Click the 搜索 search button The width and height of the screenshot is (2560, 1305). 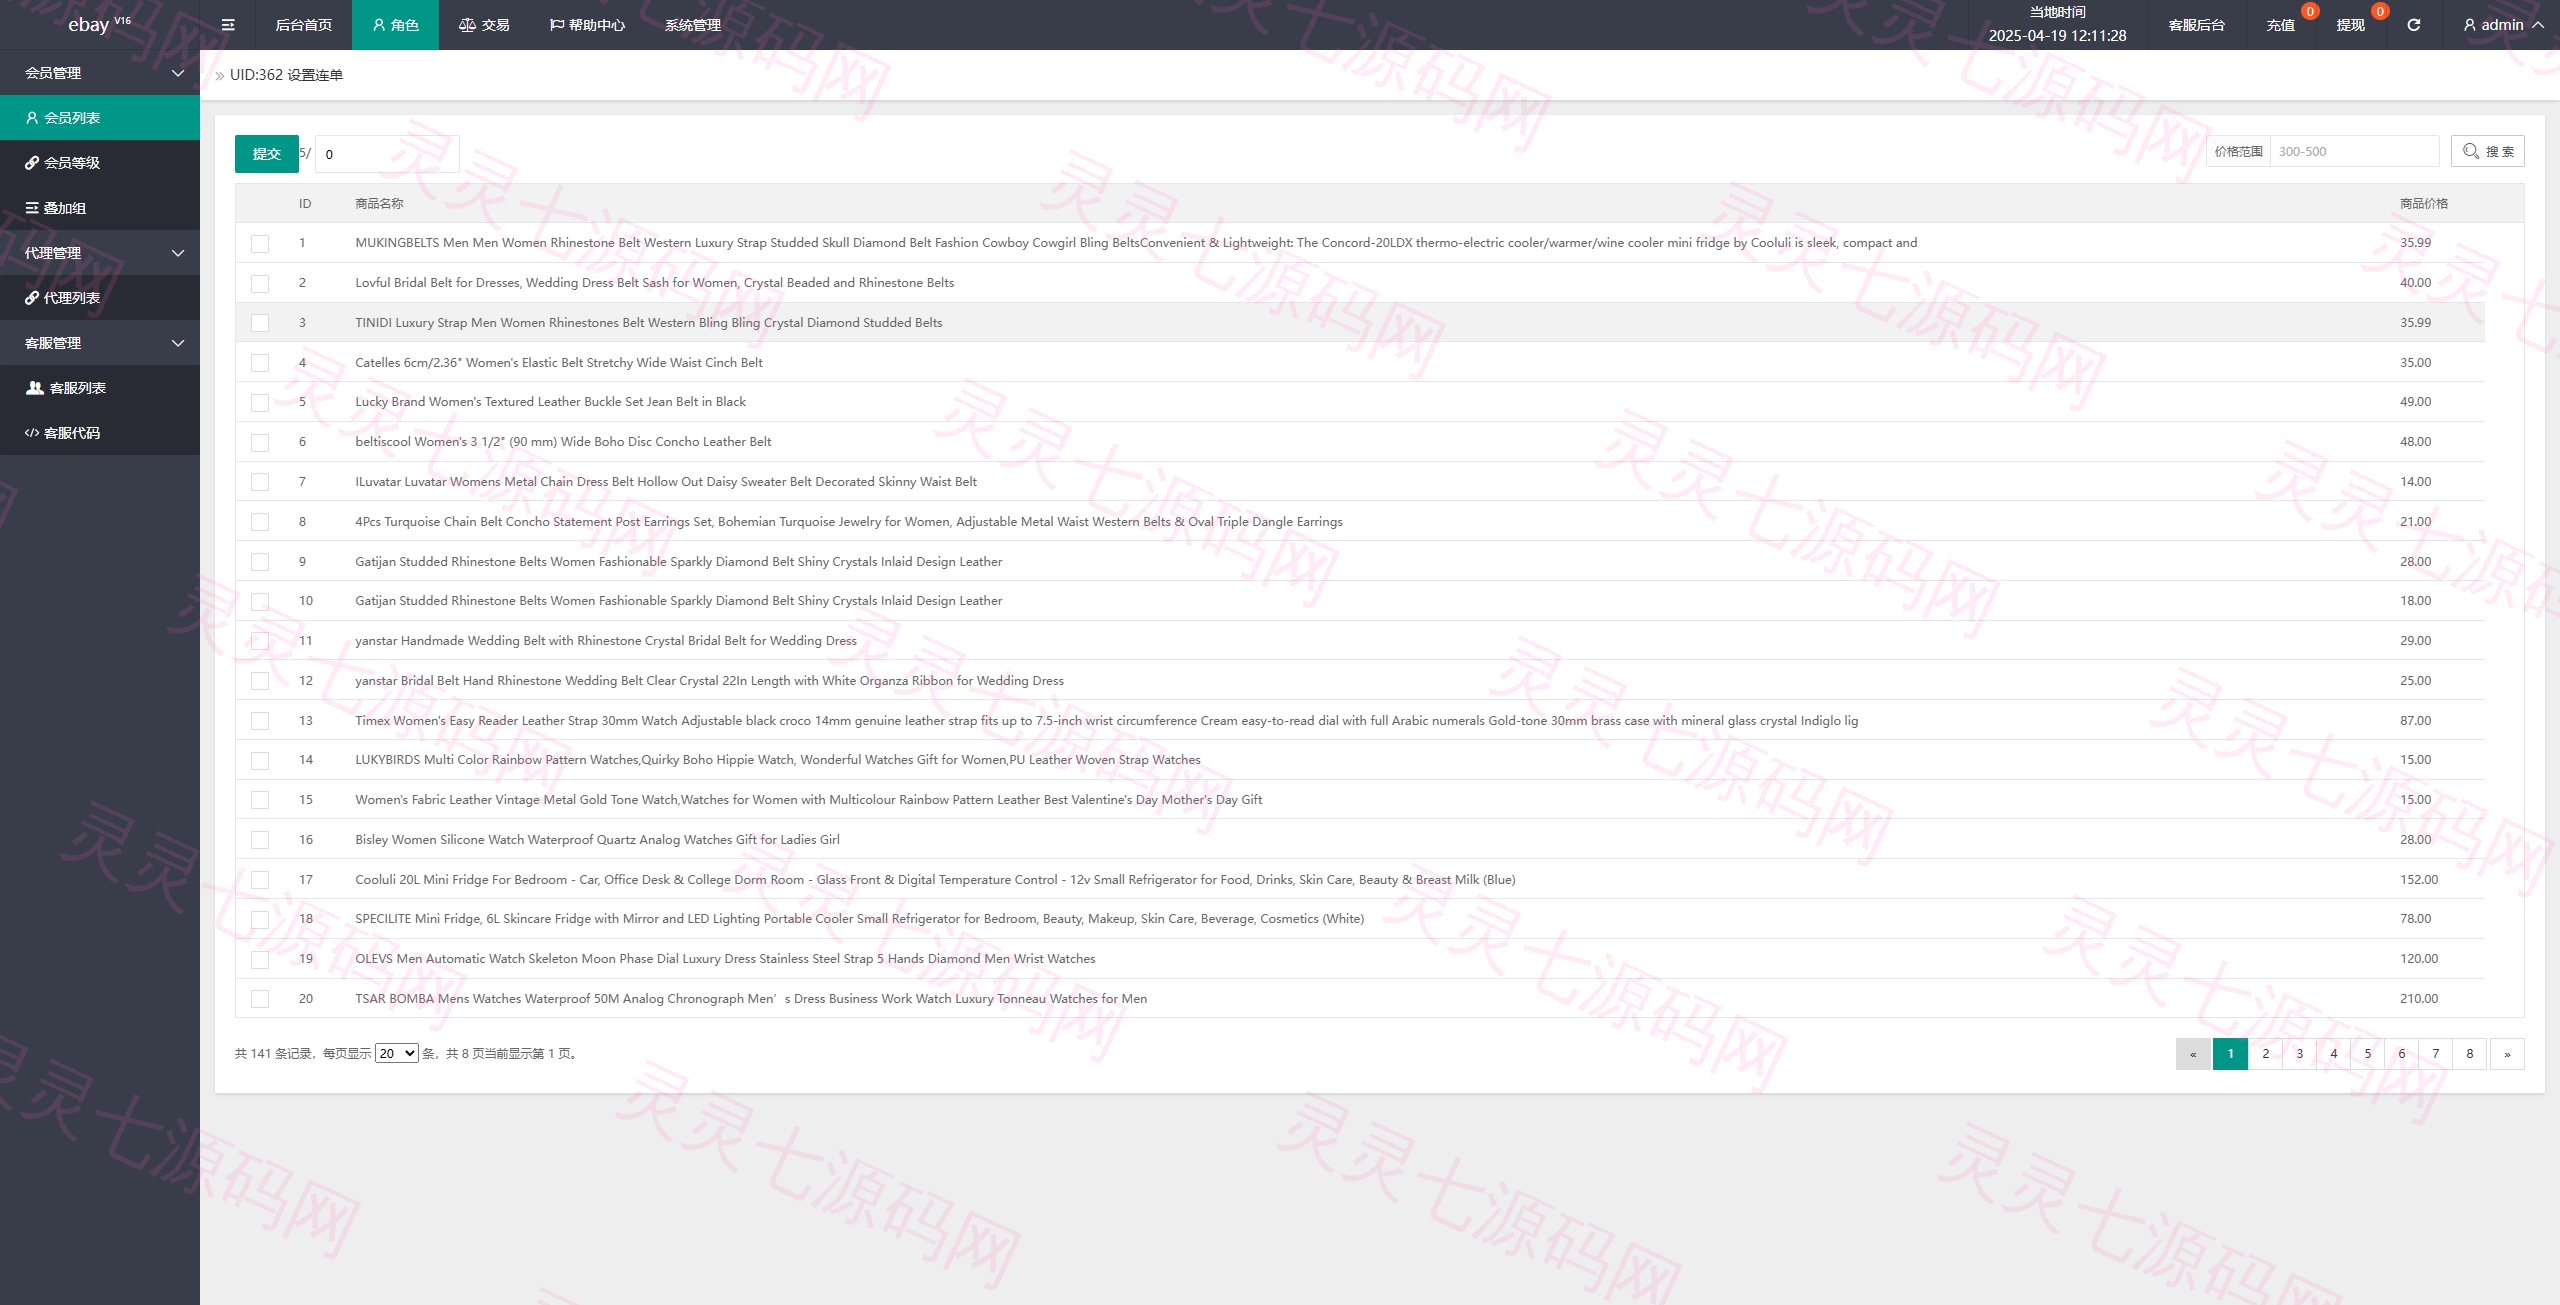[x=2488, y=151]
